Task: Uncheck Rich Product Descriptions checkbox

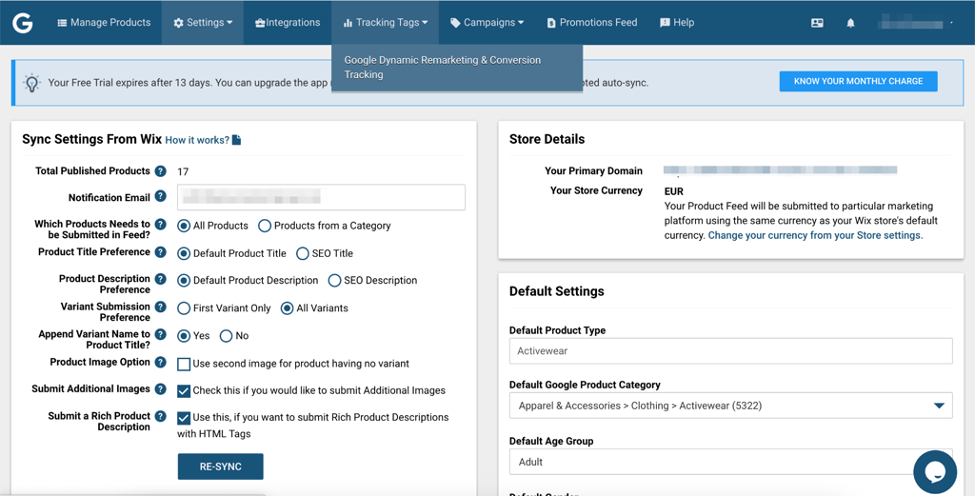Action: click(184, 418)
